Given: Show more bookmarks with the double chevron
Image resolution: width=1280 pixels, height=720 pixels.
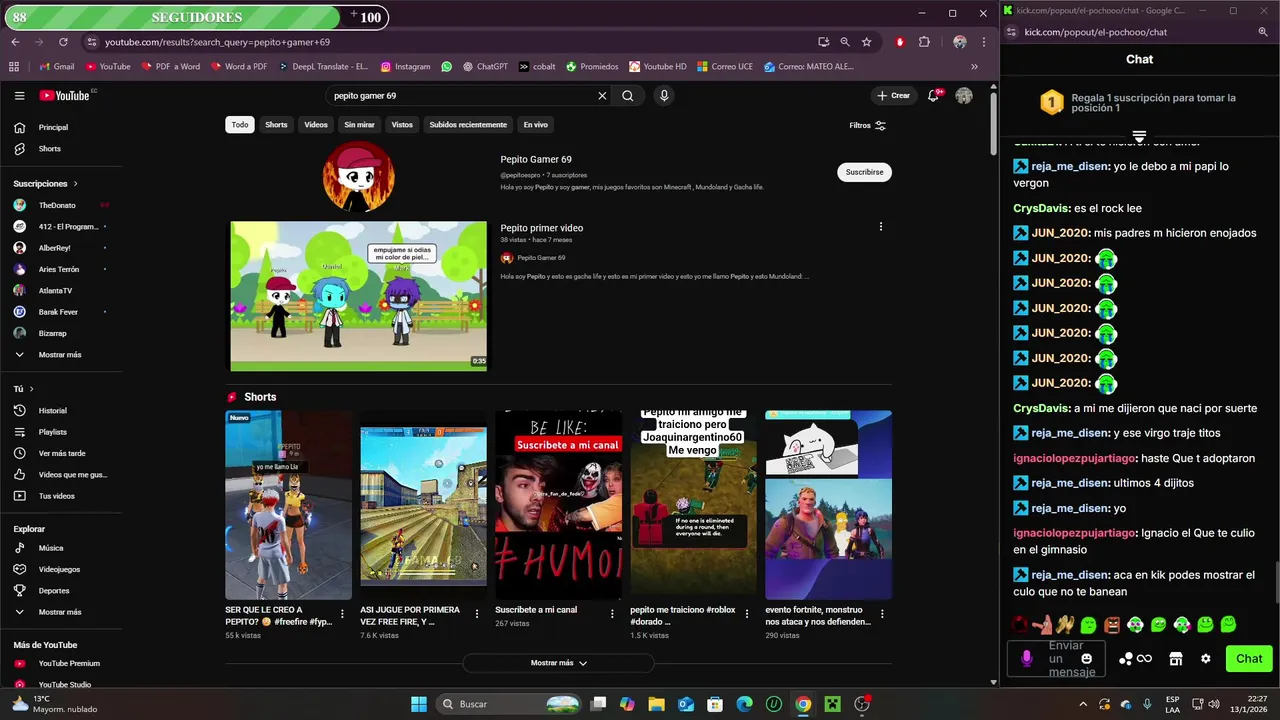Looking at the screenshot, I should [974, 67].
